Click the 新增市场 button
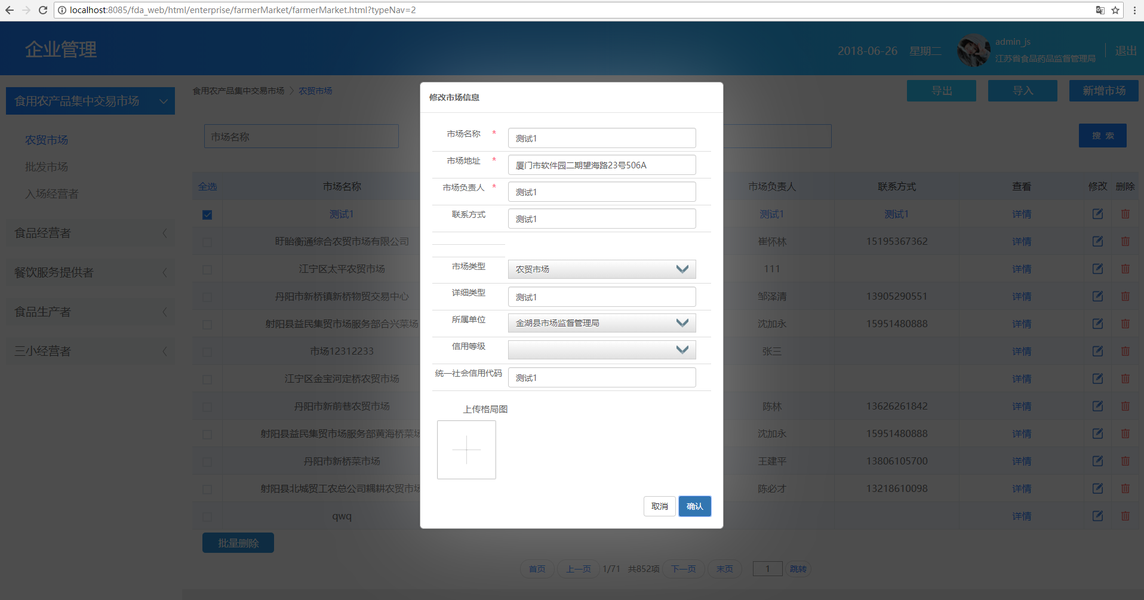Viewport: 1144px width, 600px height. point(1104,91)
